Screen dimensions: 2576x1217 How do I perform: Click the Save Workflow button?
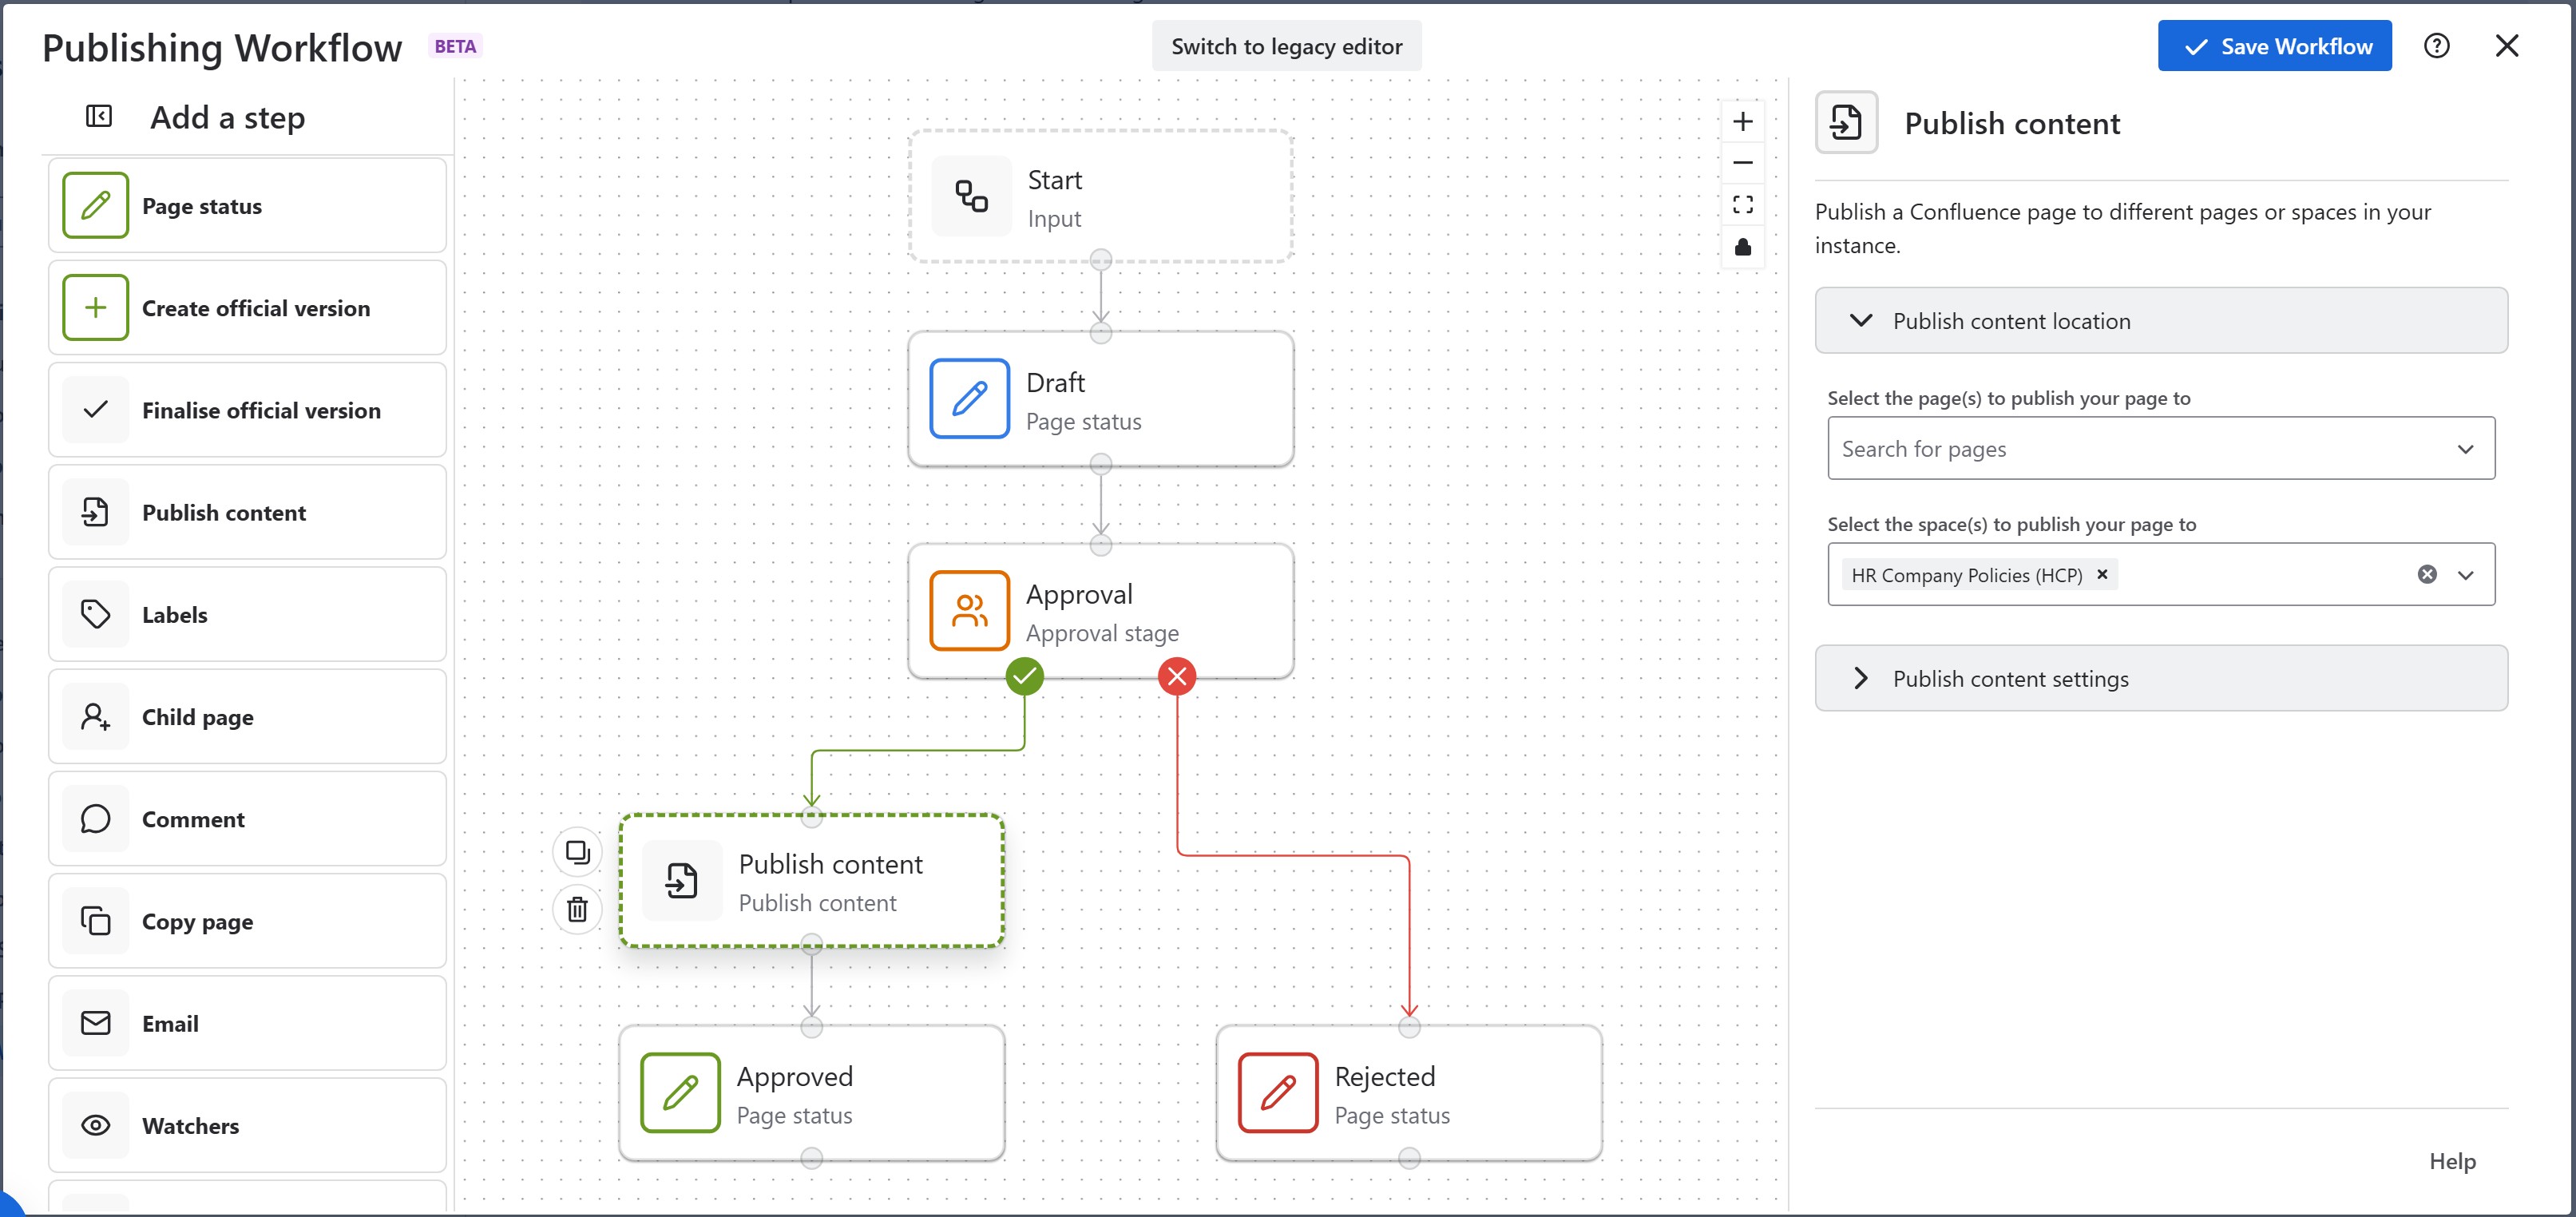2273,46
